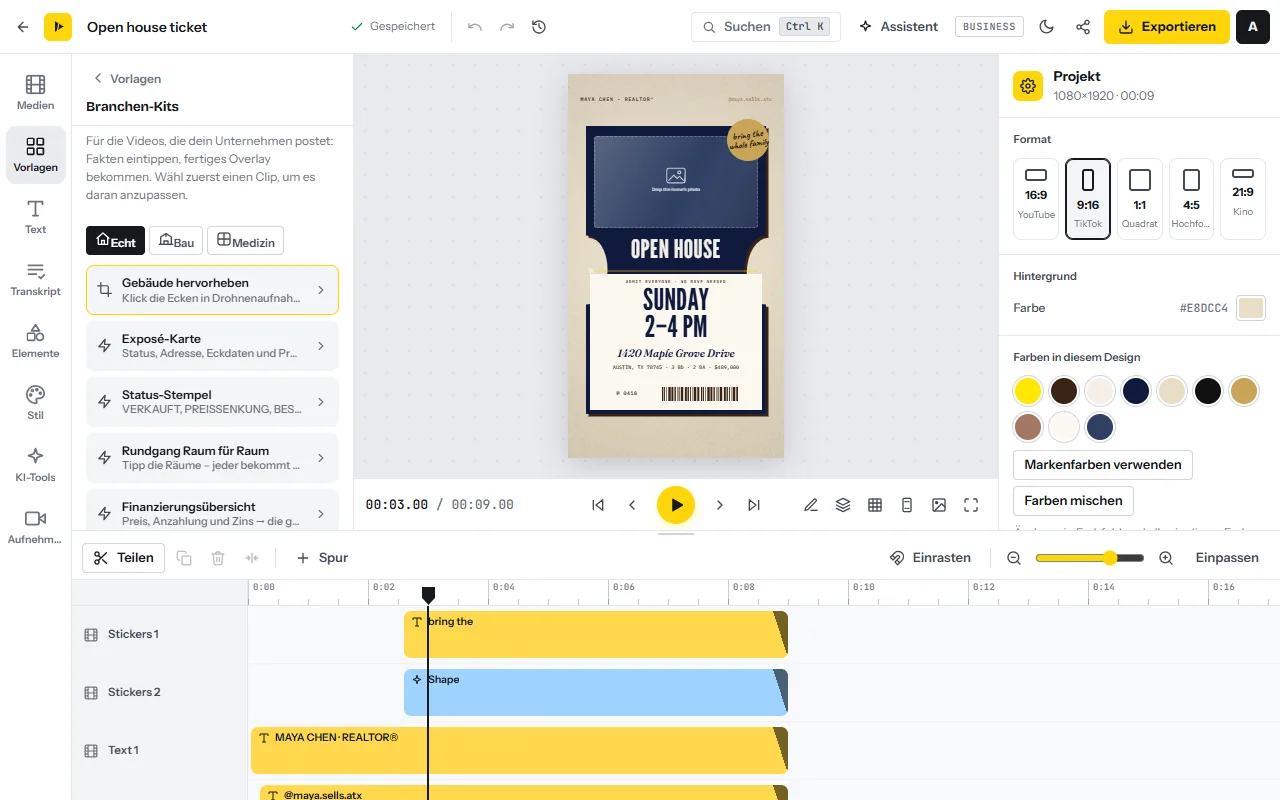Undo the last action
Screen dimensions: 1280x800
(475, 27)
